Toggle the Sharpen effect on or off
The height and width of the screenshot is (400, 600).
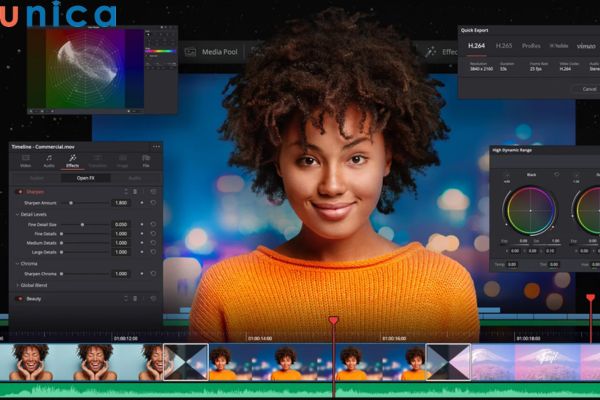pyautogui.click(x=20, y=192)
